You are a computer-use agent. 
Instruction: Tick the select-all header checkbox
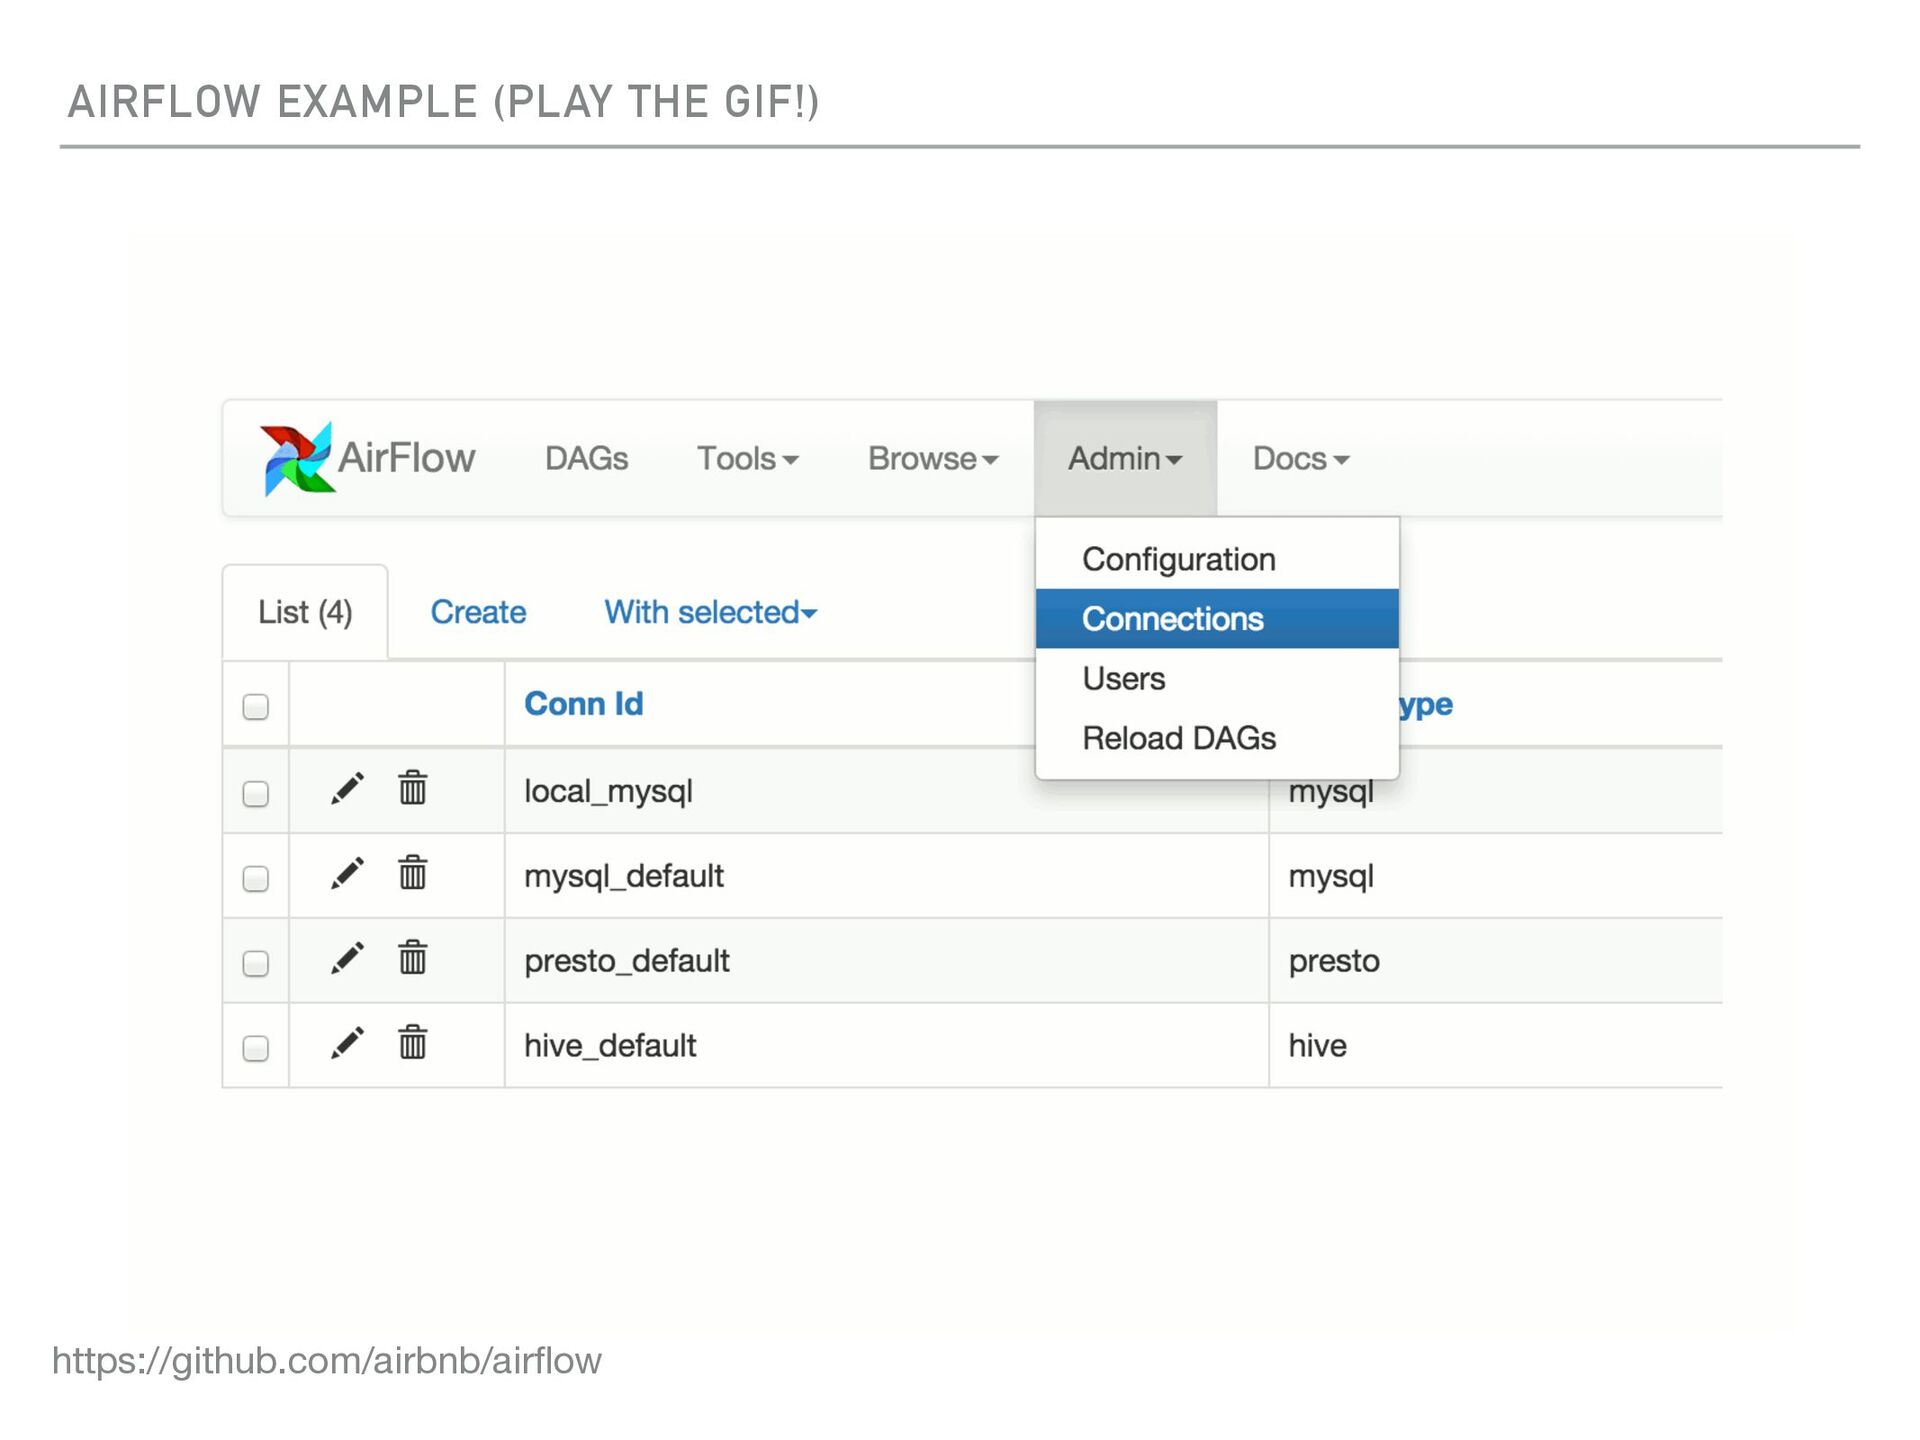tap(256, 707)
